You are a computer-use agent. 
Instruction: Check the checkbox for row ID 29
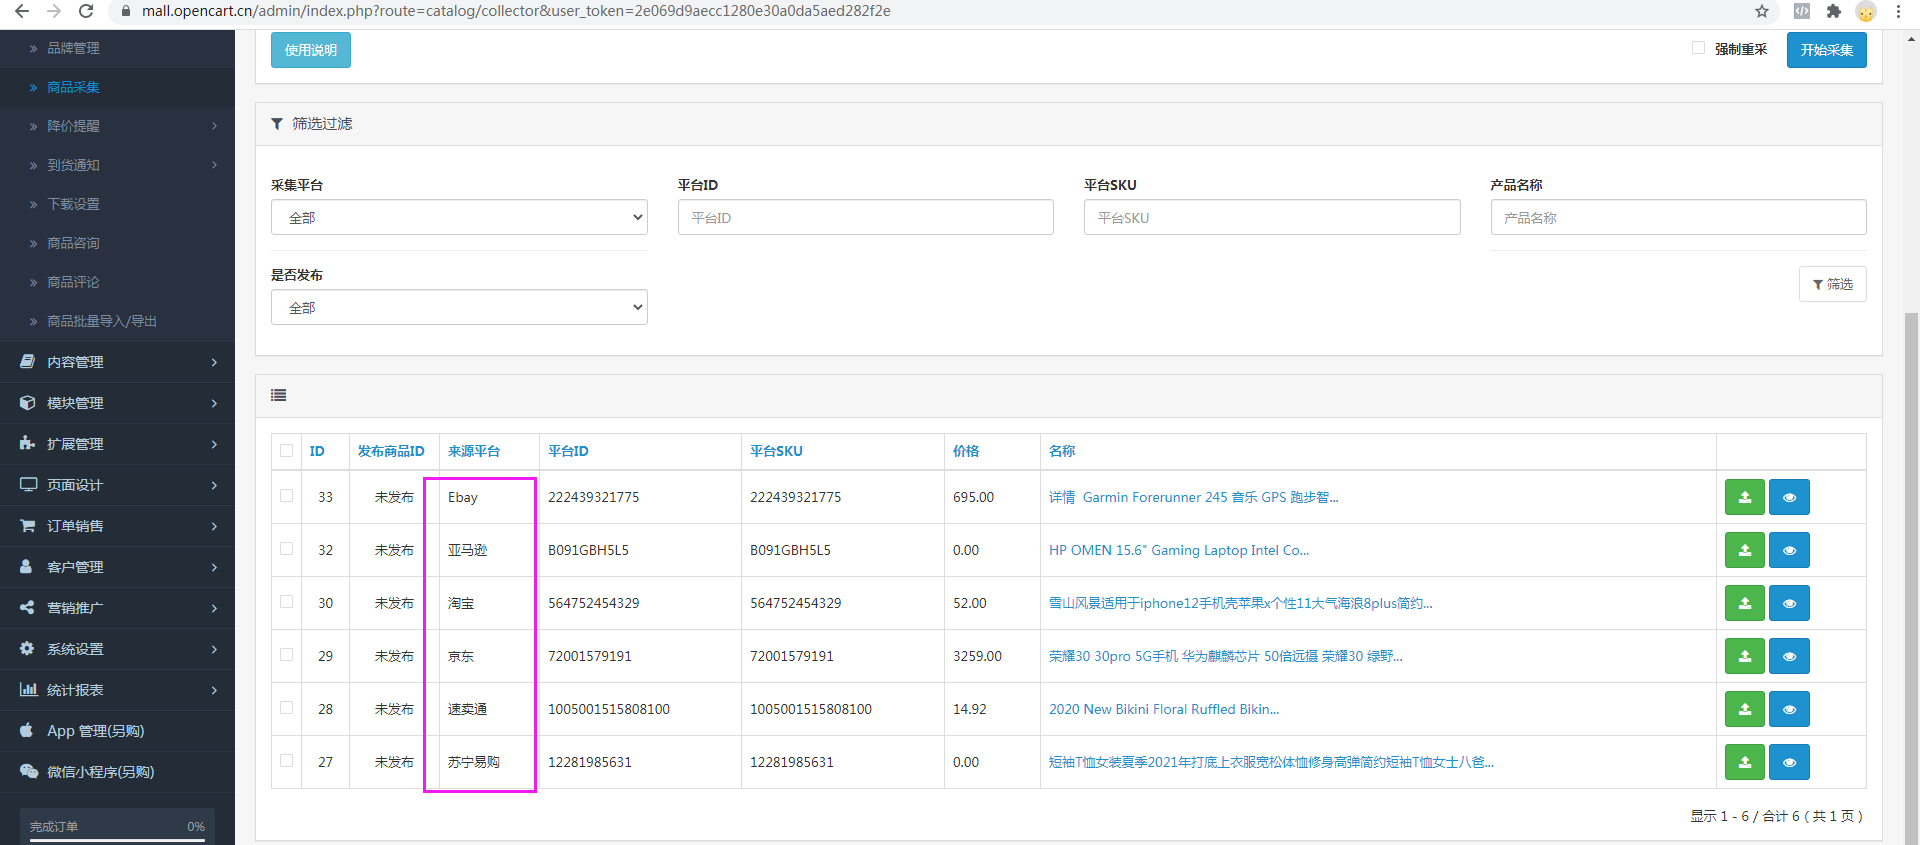pos(287,655)
